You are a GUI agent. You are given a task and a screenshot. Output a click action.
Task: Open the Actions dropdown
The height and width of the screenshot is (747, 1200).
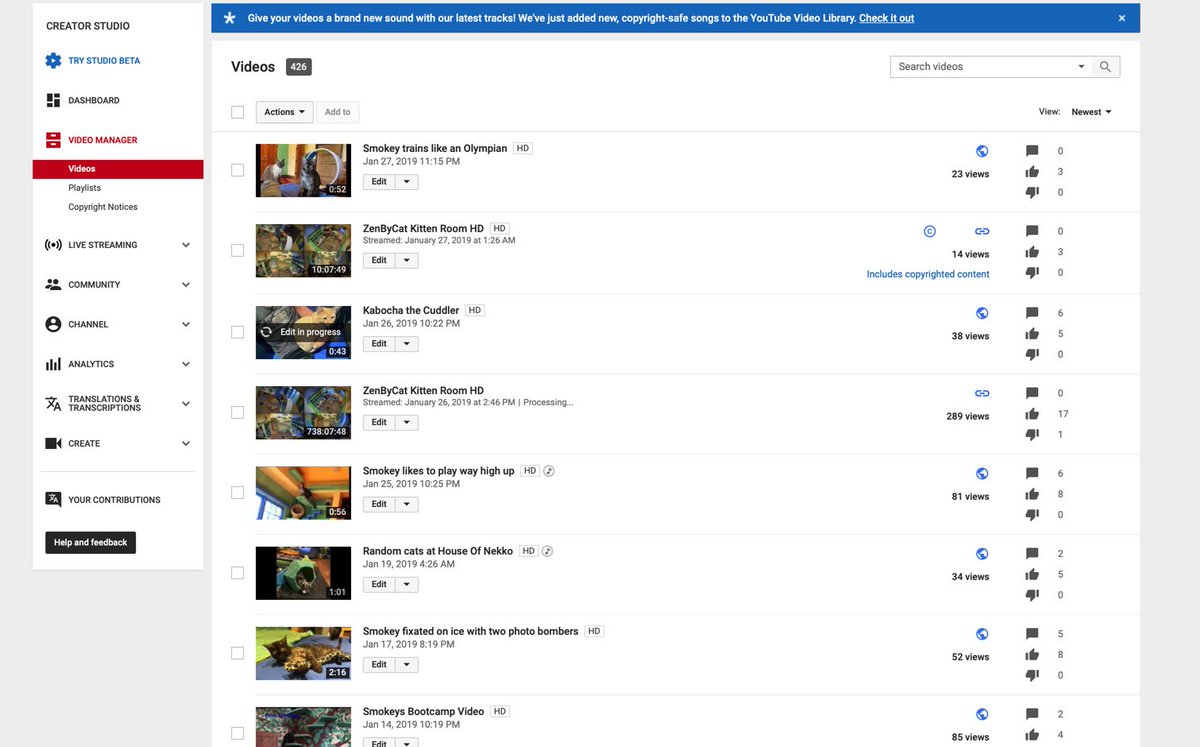click(x=285, y=112)
